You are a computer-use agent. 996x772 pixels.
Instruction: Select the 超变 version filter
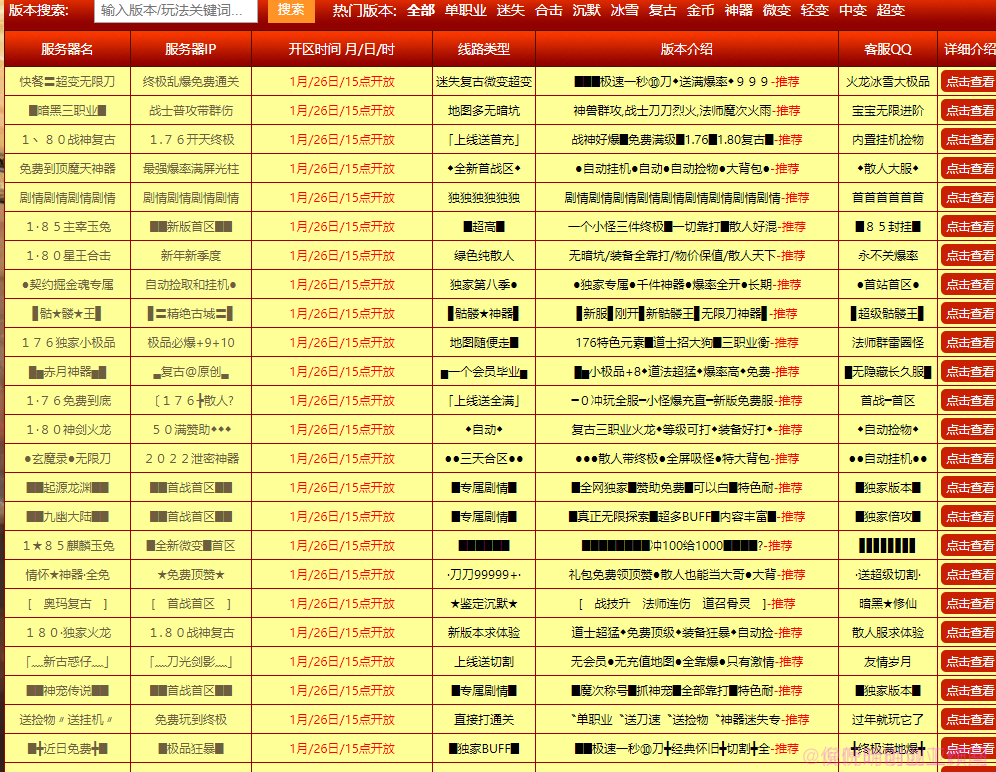point(891,10)
